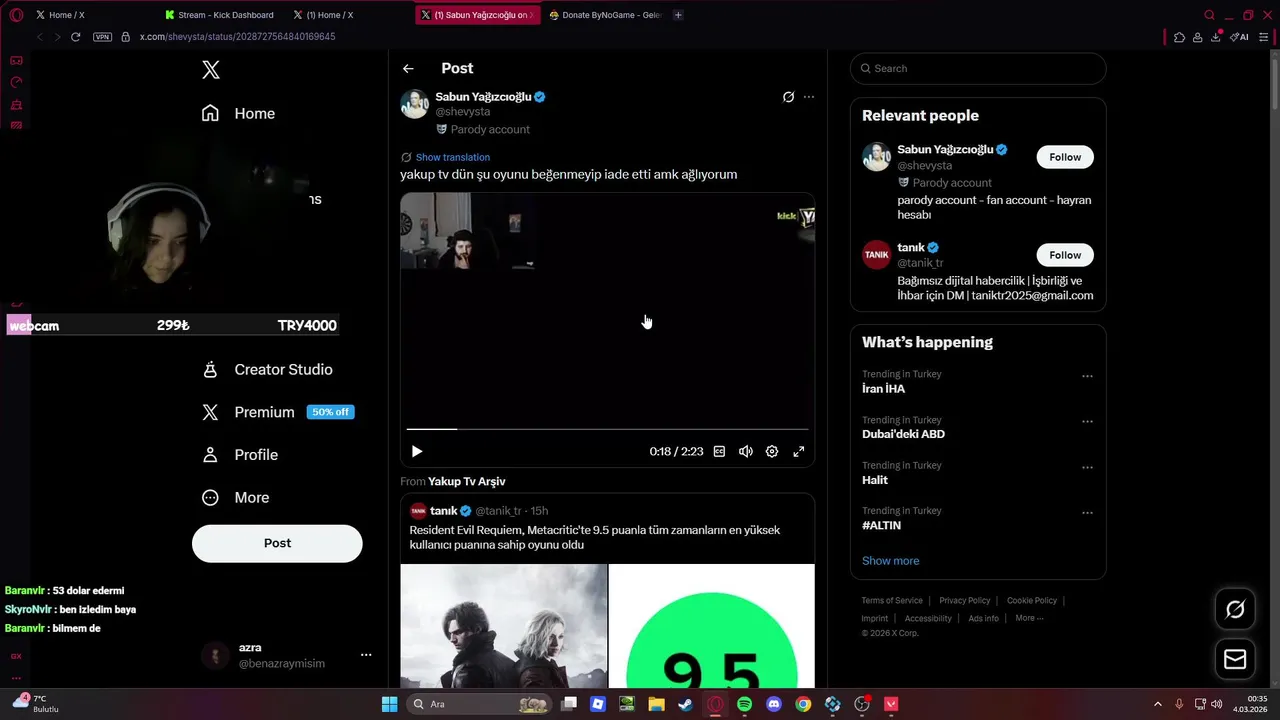Image resolution: width=1280 pixels, height=720 pixels.
Task: Open Windows Start menu
Action: click(x=390, y=704)
